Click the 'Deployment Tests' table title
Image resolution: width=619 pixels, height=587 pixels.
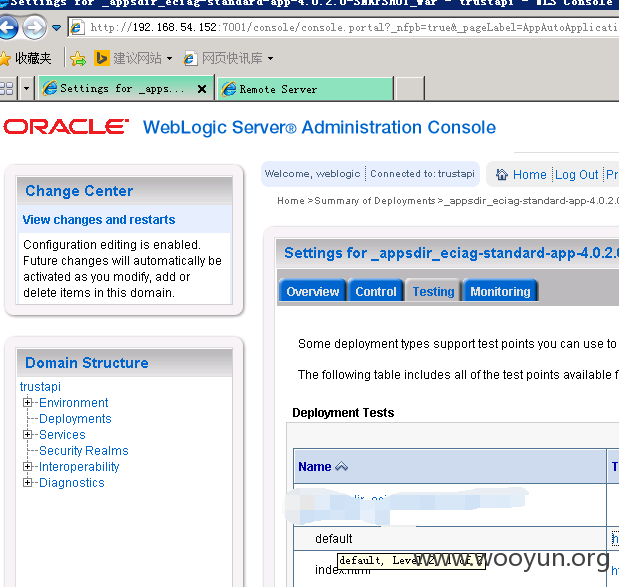[x=343, y=413]
